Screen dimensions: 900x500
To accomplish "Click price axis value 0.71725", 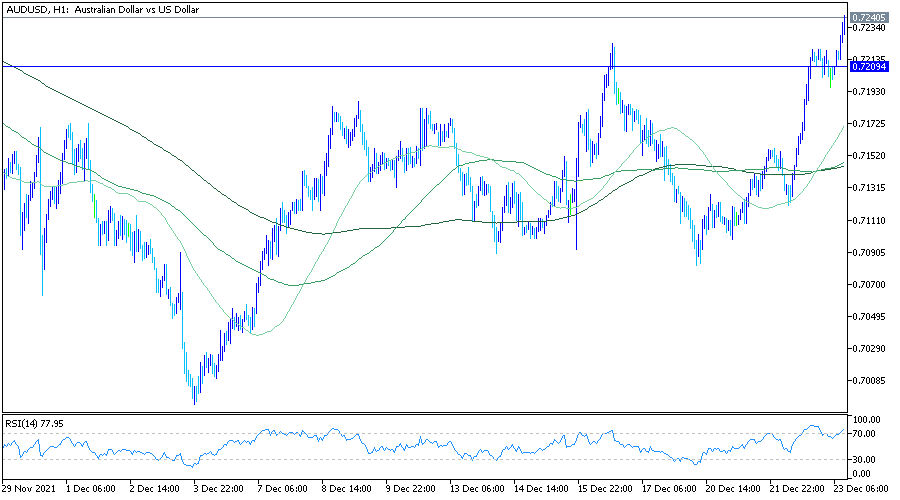I will click(868, 124).
